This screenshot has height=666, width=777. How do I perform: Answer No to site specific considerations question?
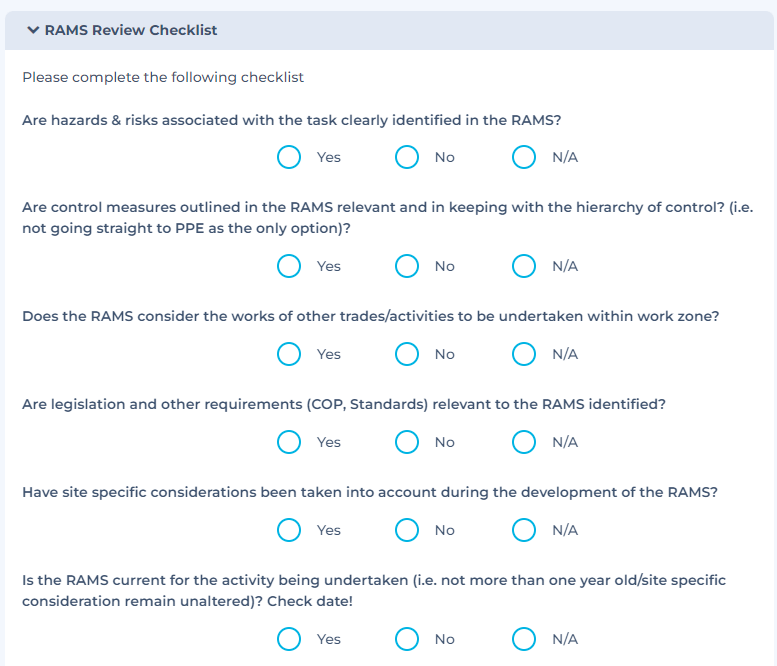click(407, 530)
